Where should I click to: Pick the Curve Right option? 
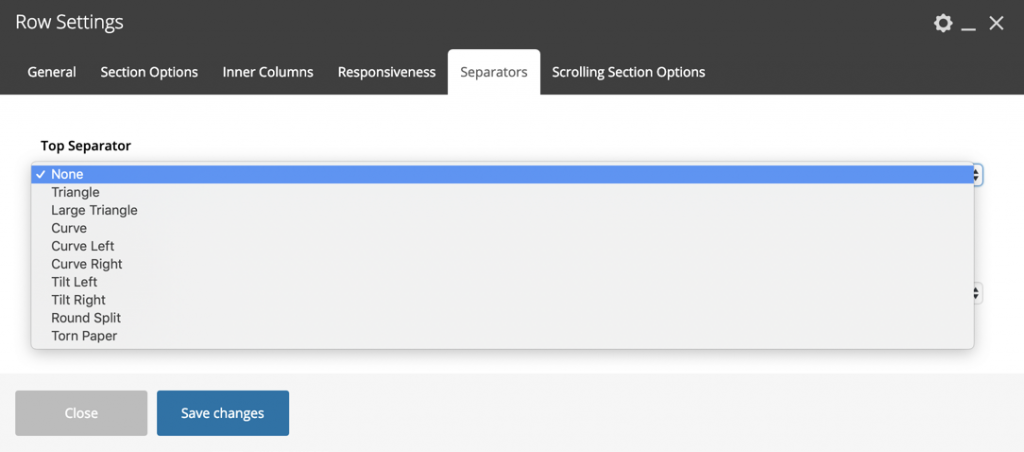coord(86,264)
